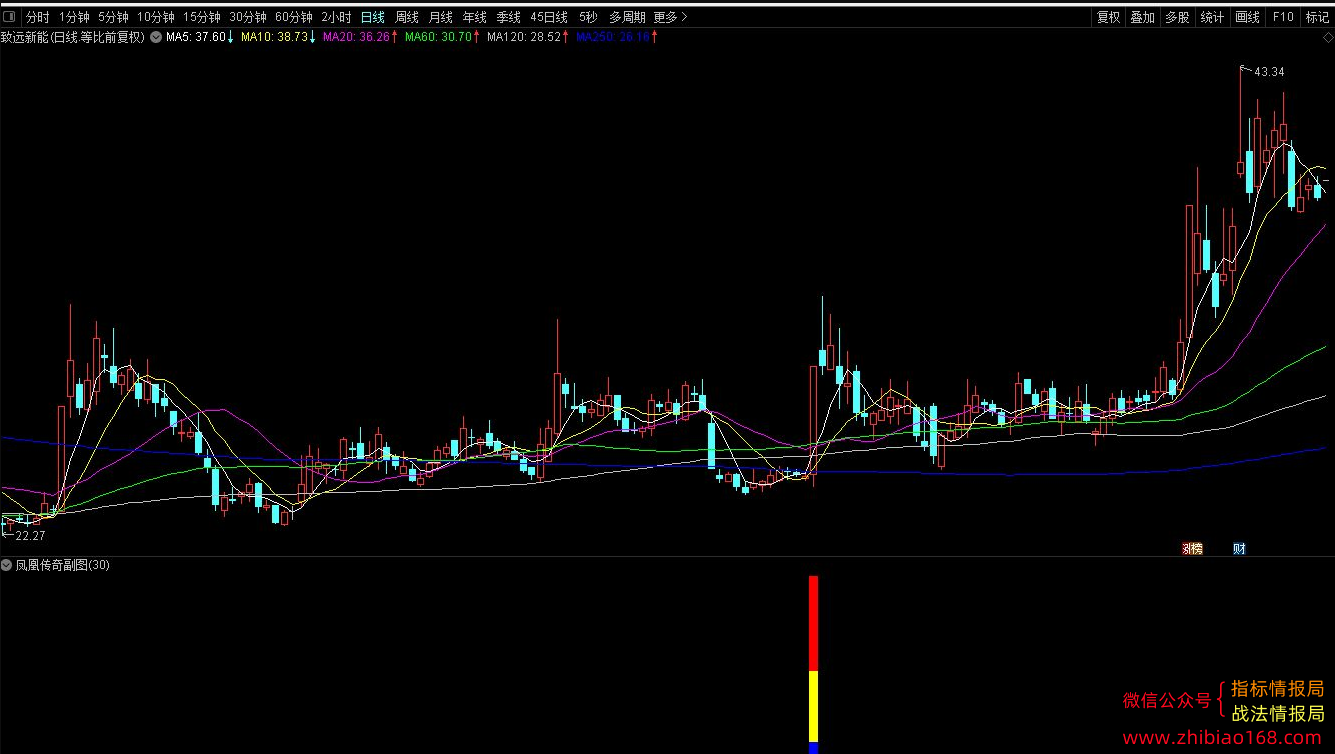Click the MA5: 37.60 label
Viewport: 1335px width, 754px height.
point(195,37)
